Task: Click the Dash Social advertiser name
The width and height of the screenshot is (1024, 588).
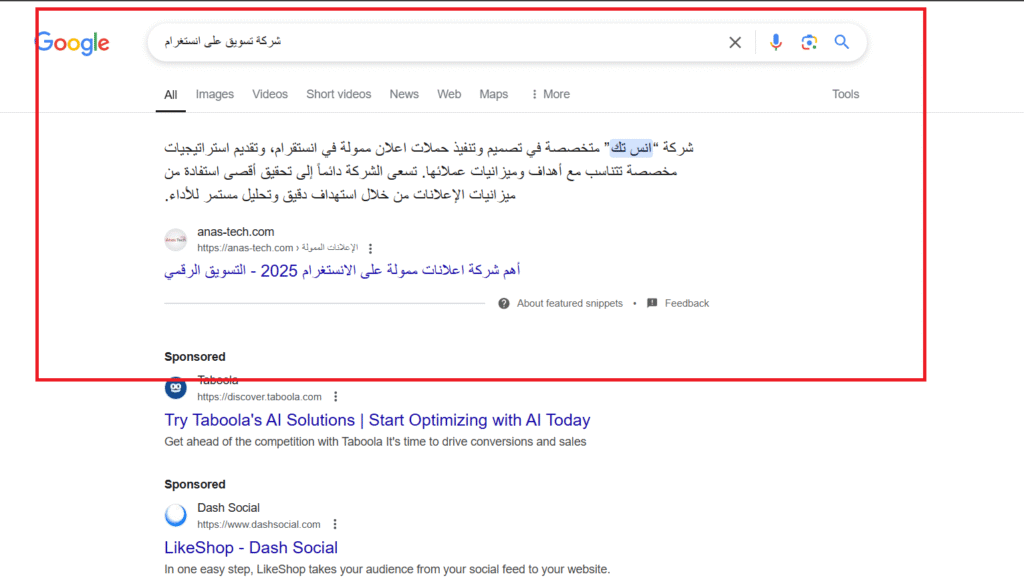Action: 228,508
